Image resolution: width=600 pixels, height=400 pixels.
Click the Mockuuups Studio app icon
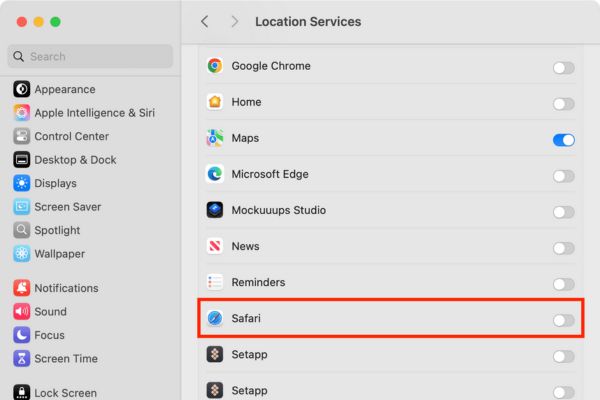215,210
